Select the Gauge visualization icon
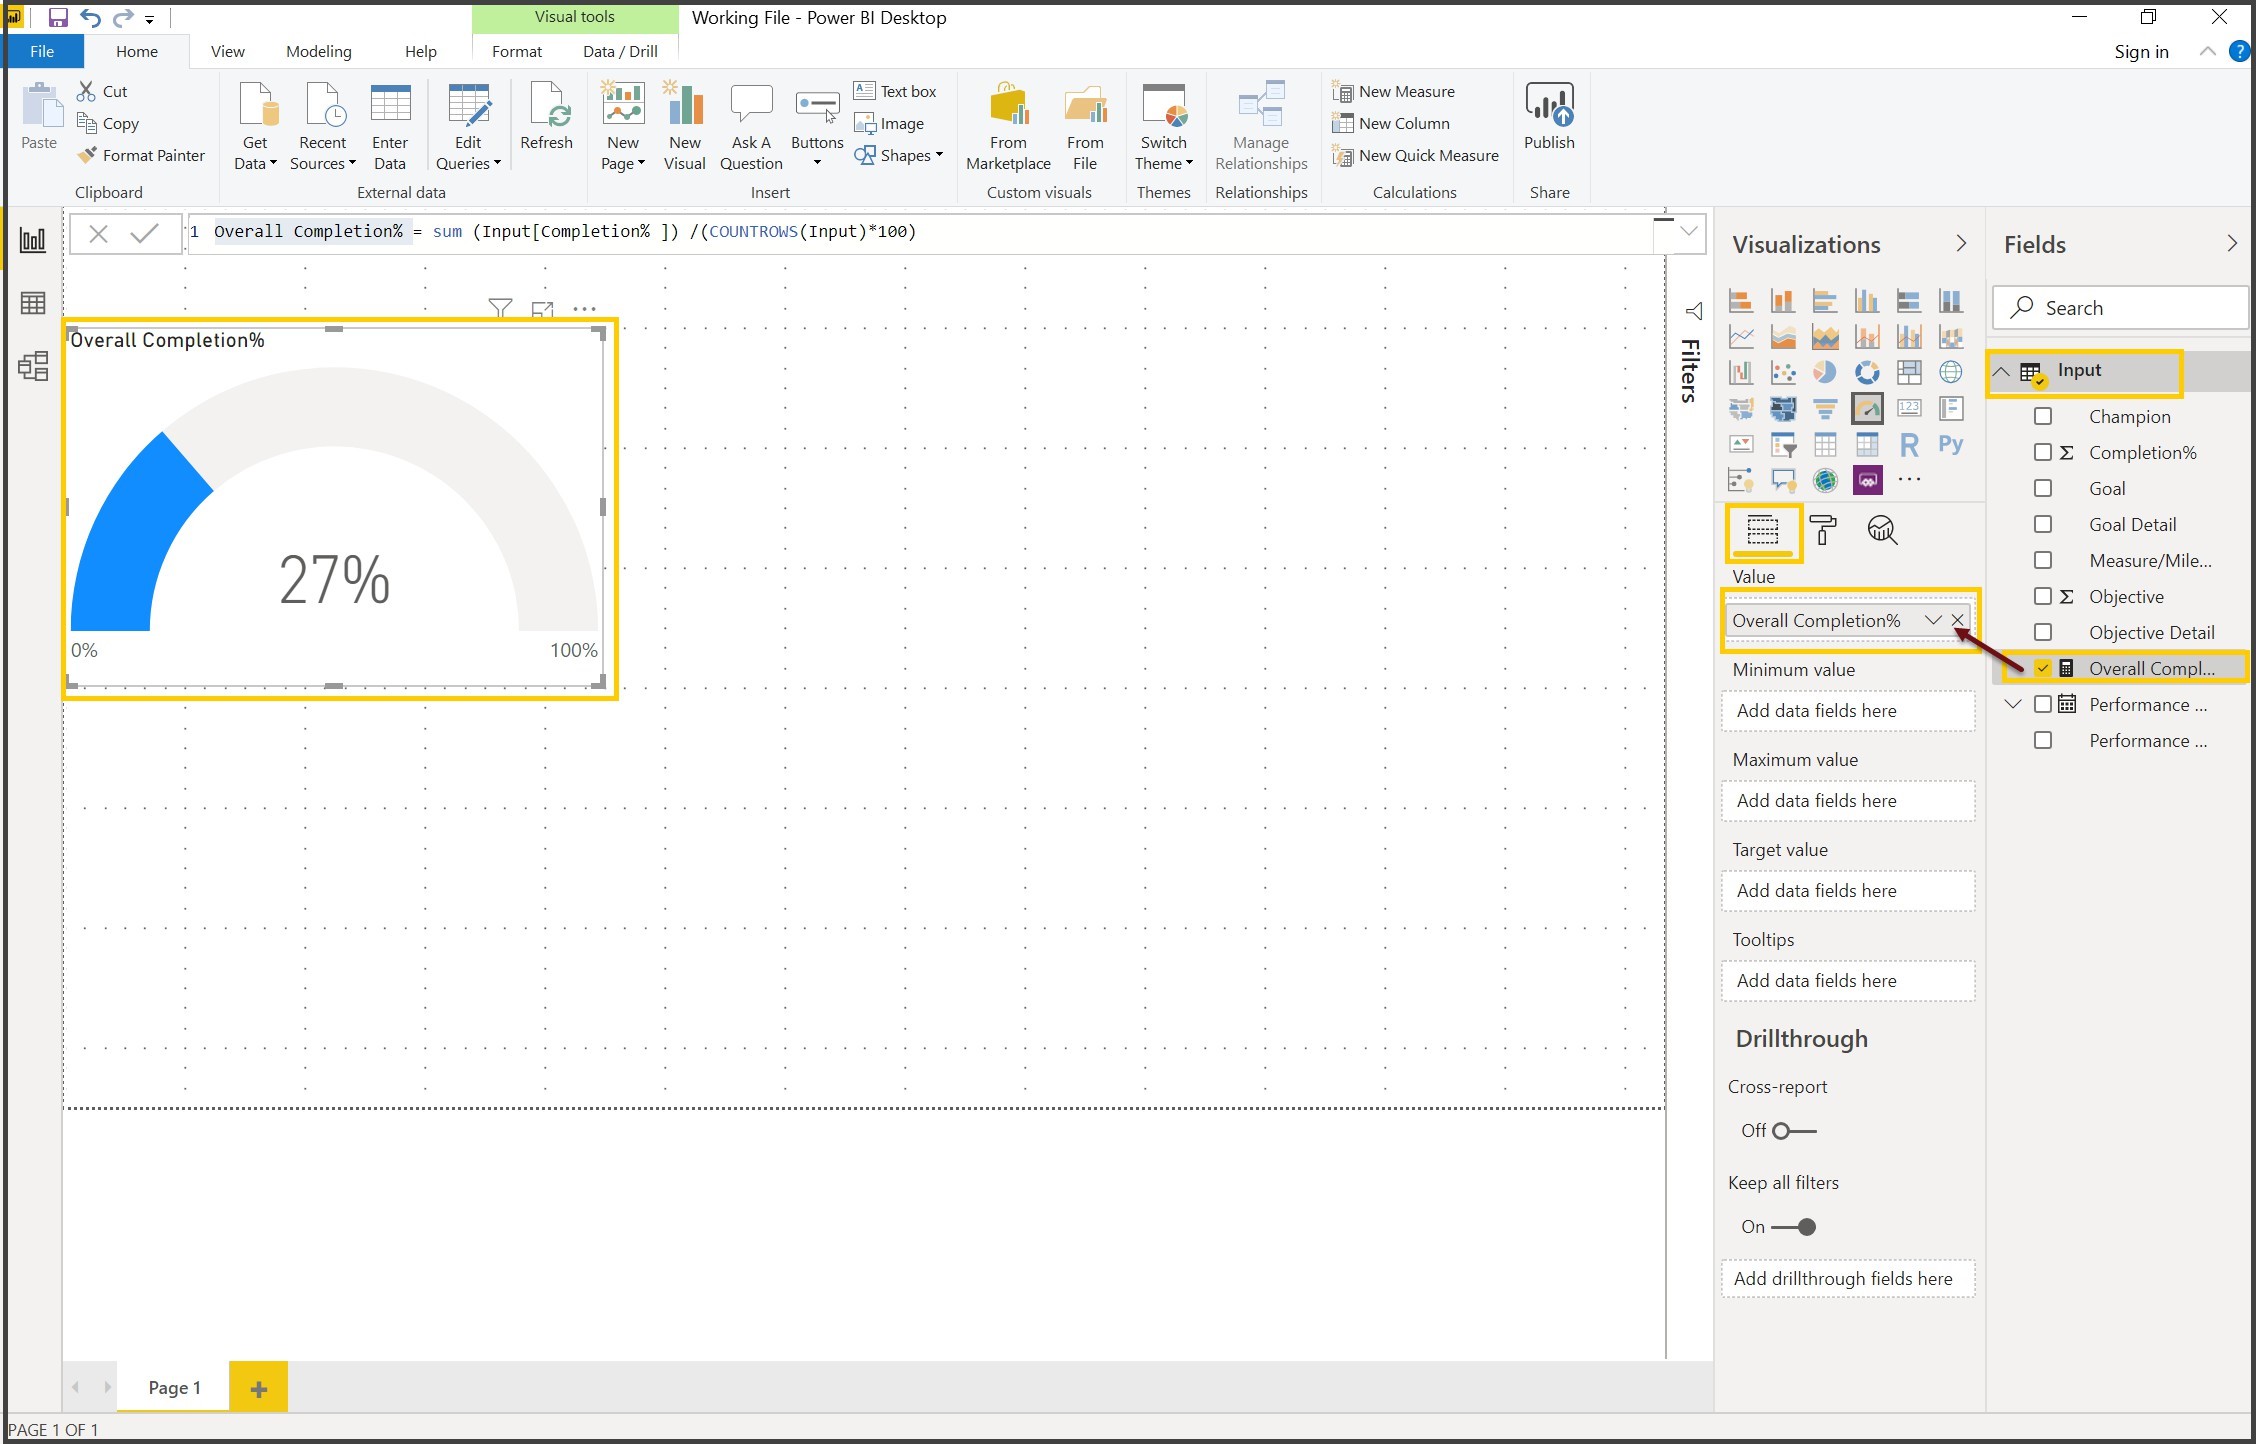This screenshot has width=2256, height=1444. point(1866,408)
